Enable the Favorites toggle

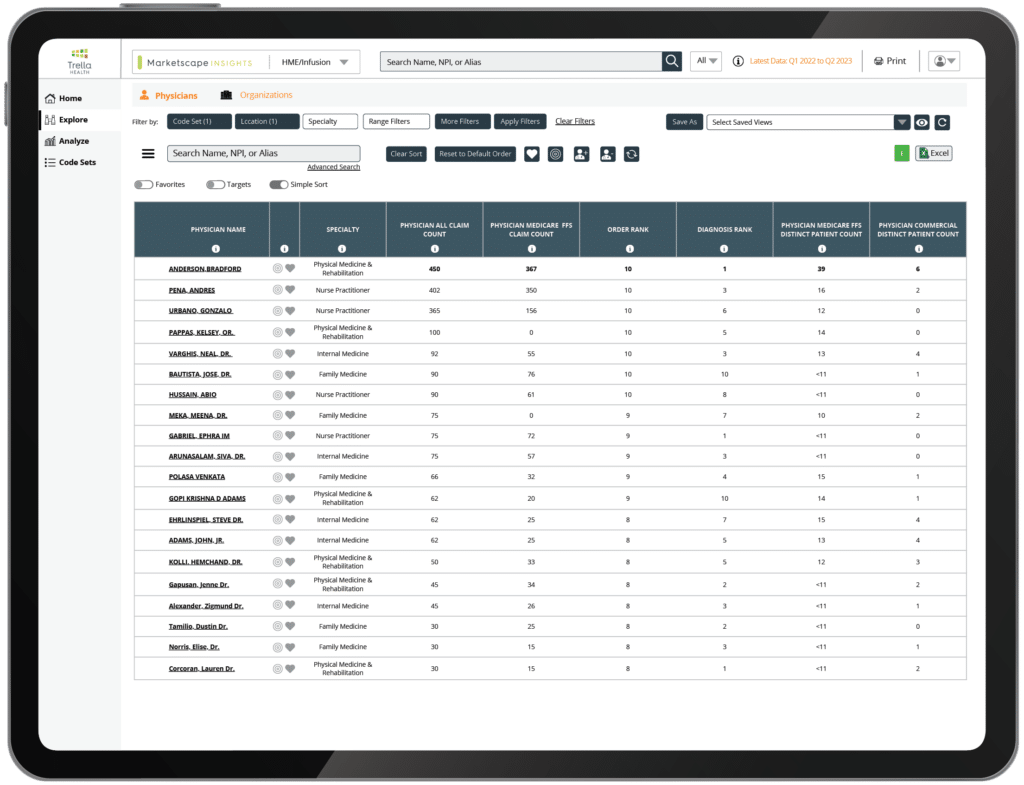pos(143,184)
